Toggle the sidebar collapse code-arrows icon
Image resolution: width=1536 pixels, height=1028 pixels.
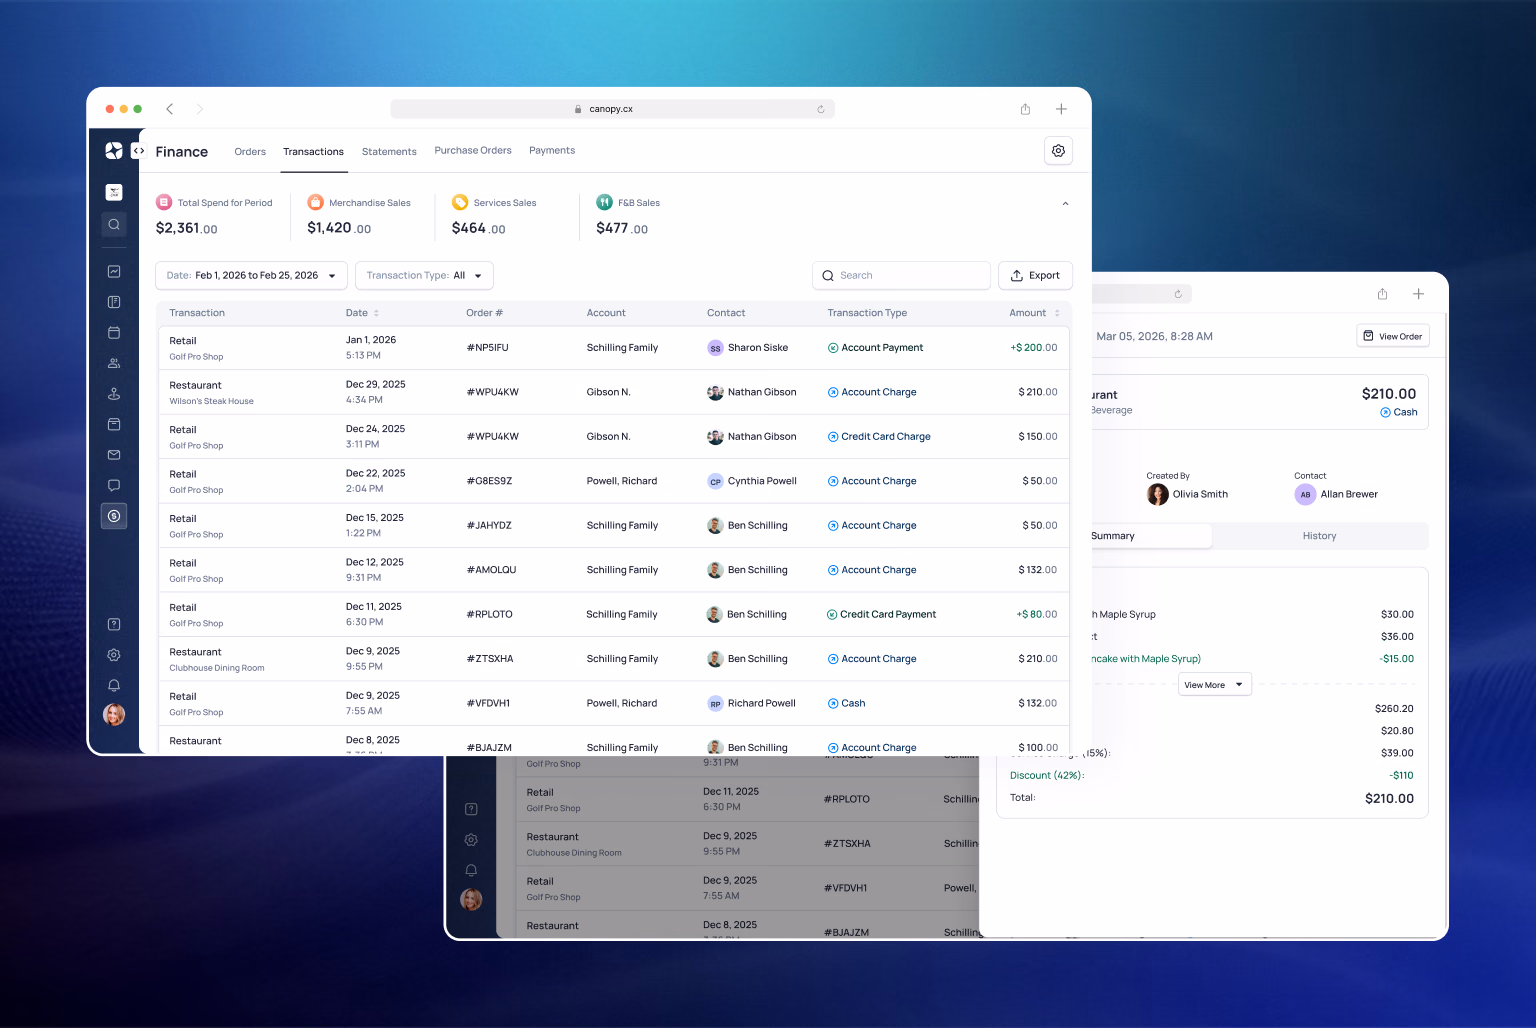coord(139,151)
